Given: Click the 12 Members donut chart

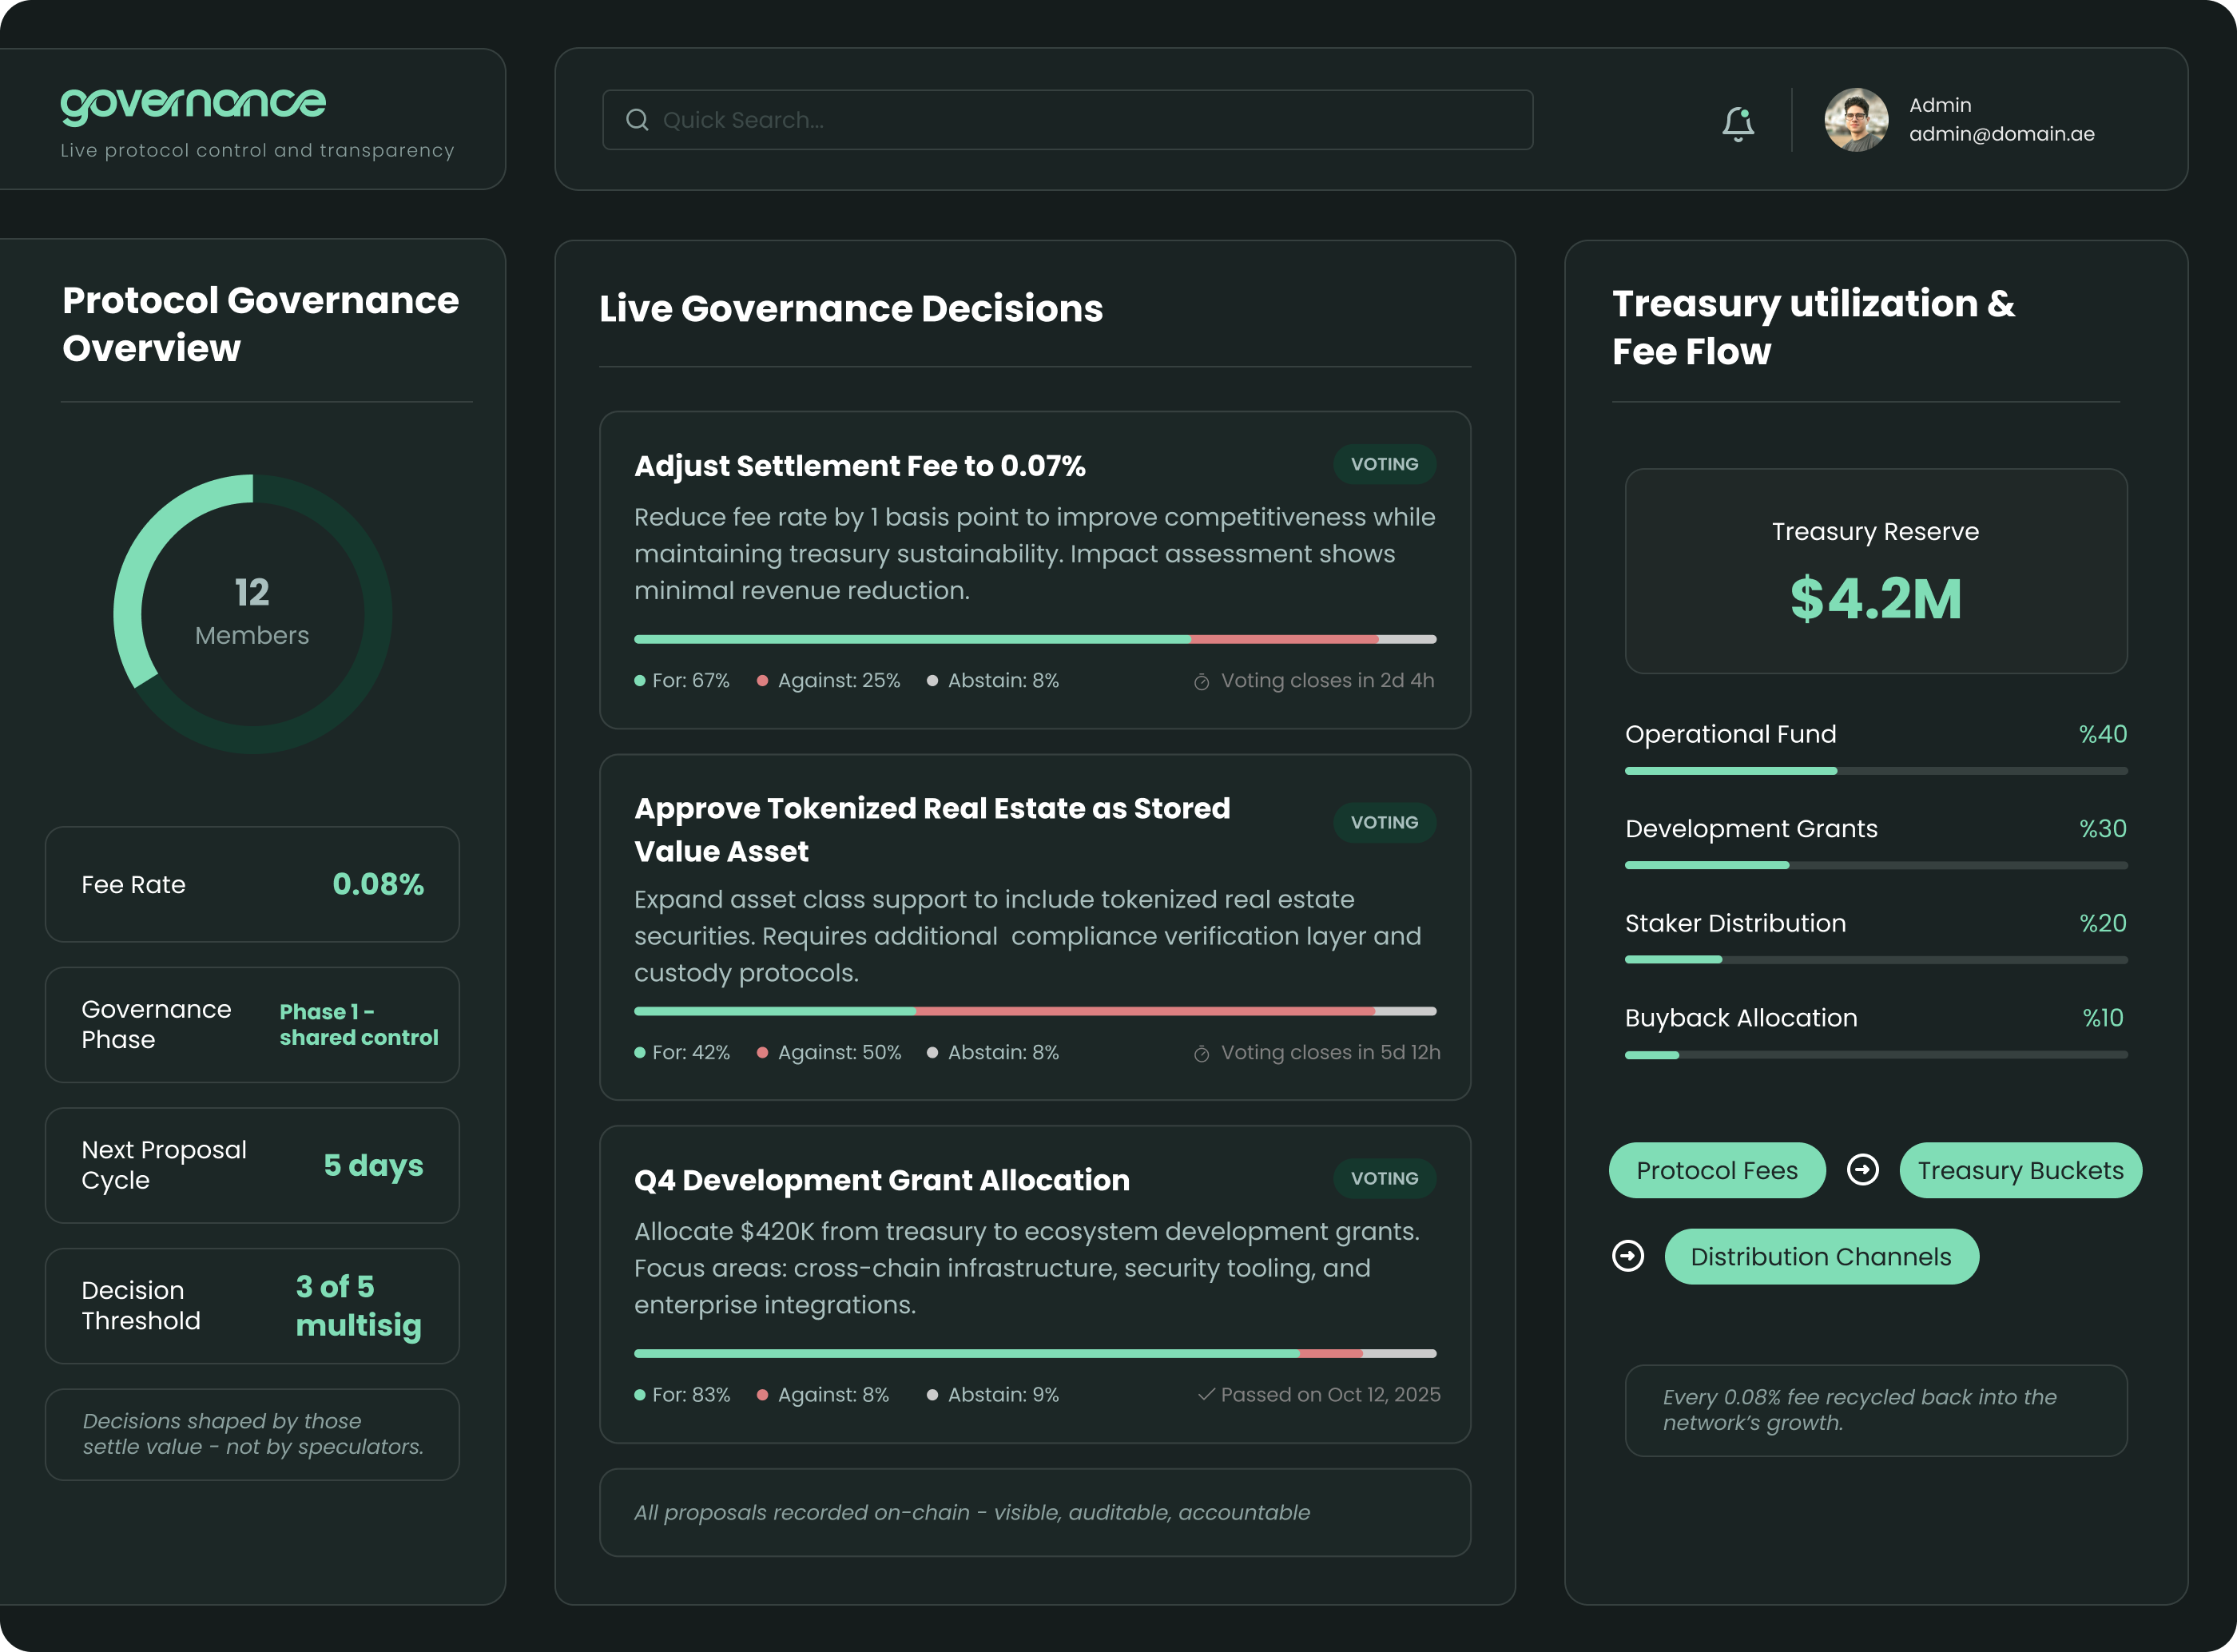Looking at the screenshot, I should click(252, 613).
